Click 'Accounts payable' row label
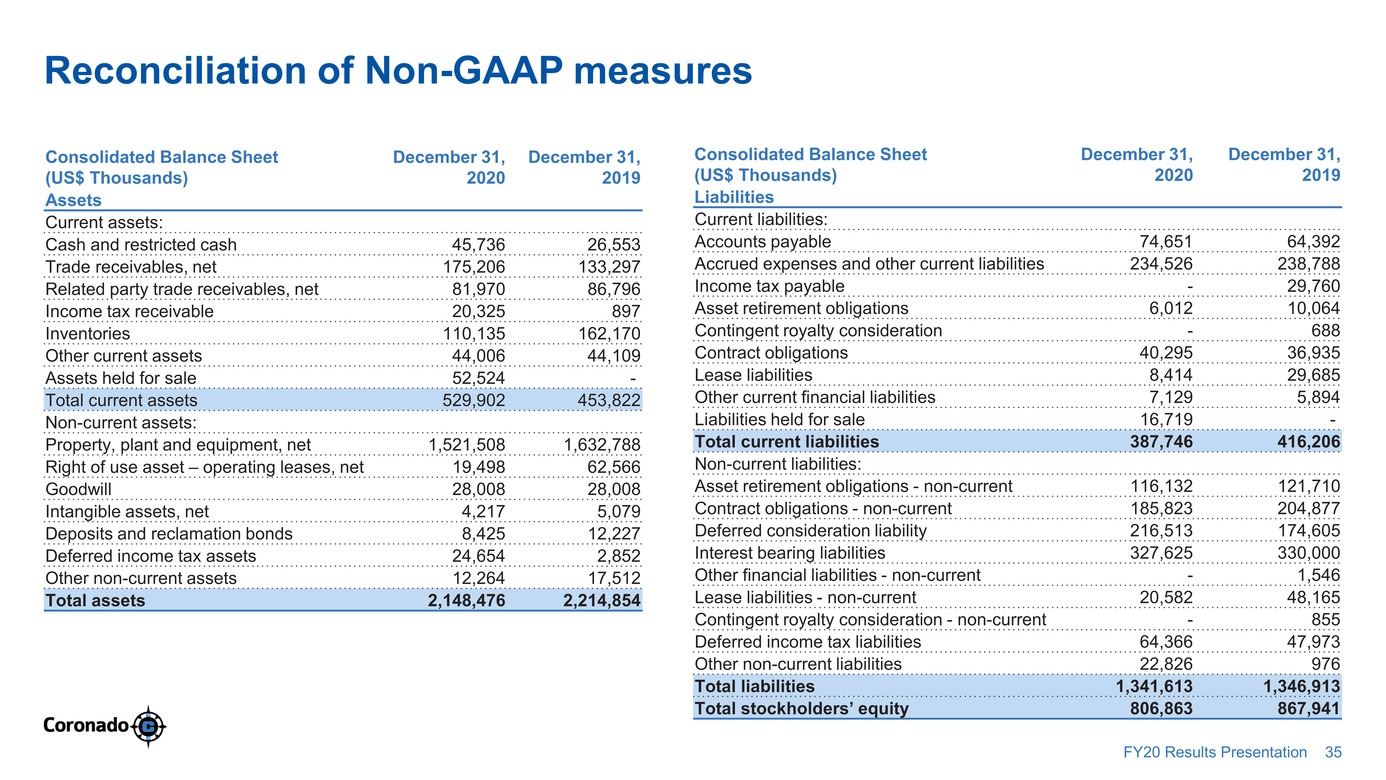This screenshot has height=780, width=1386. pos(762,241)
